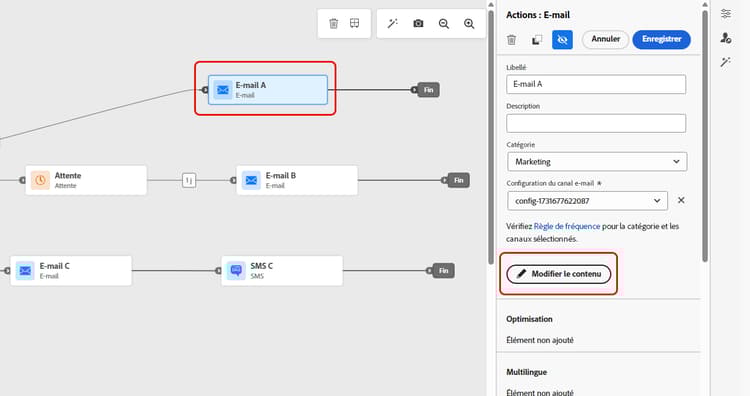Select the SMS C activity label
Screen dimensions: 750x396
pos(261,266)
